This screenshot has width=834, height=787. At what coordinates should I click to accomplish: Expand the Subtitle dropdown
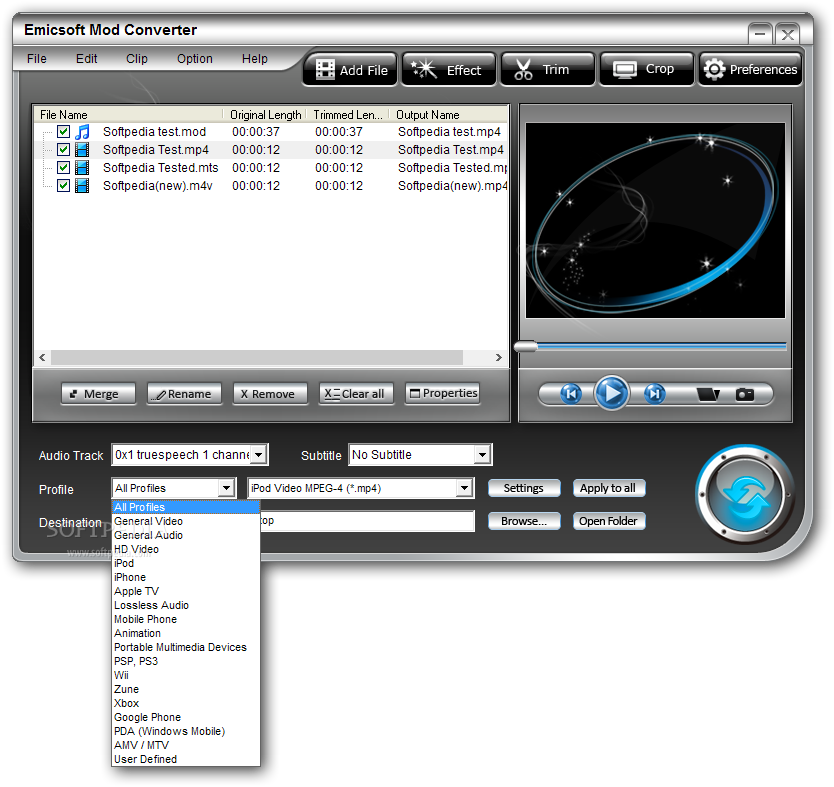click(482, 455)
